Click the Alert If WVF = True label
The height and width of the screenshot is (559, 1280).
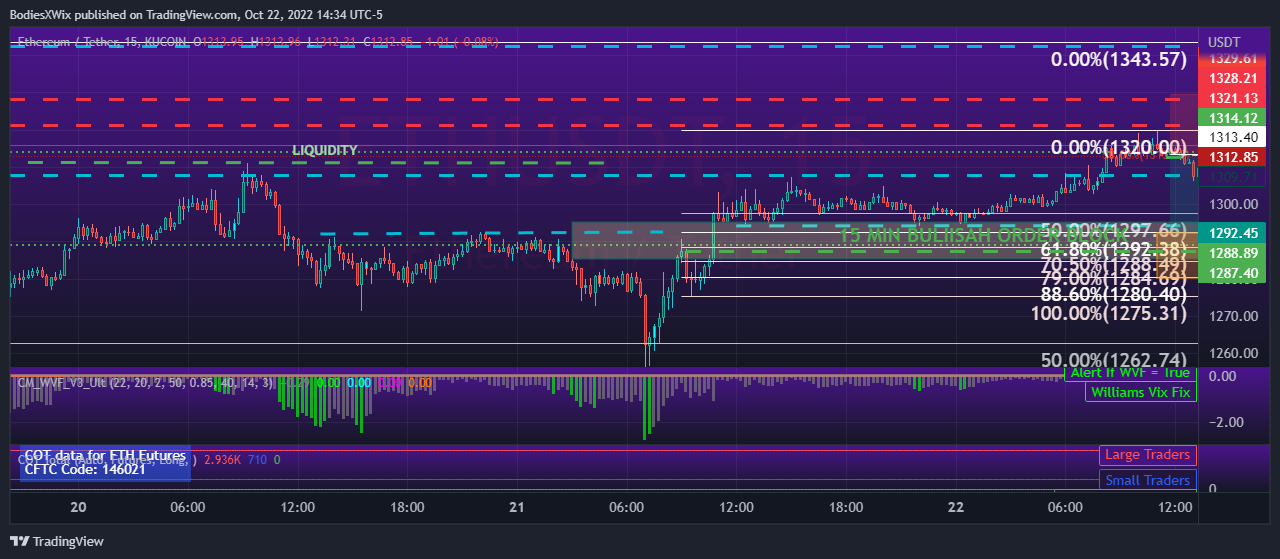[1128, 373]
